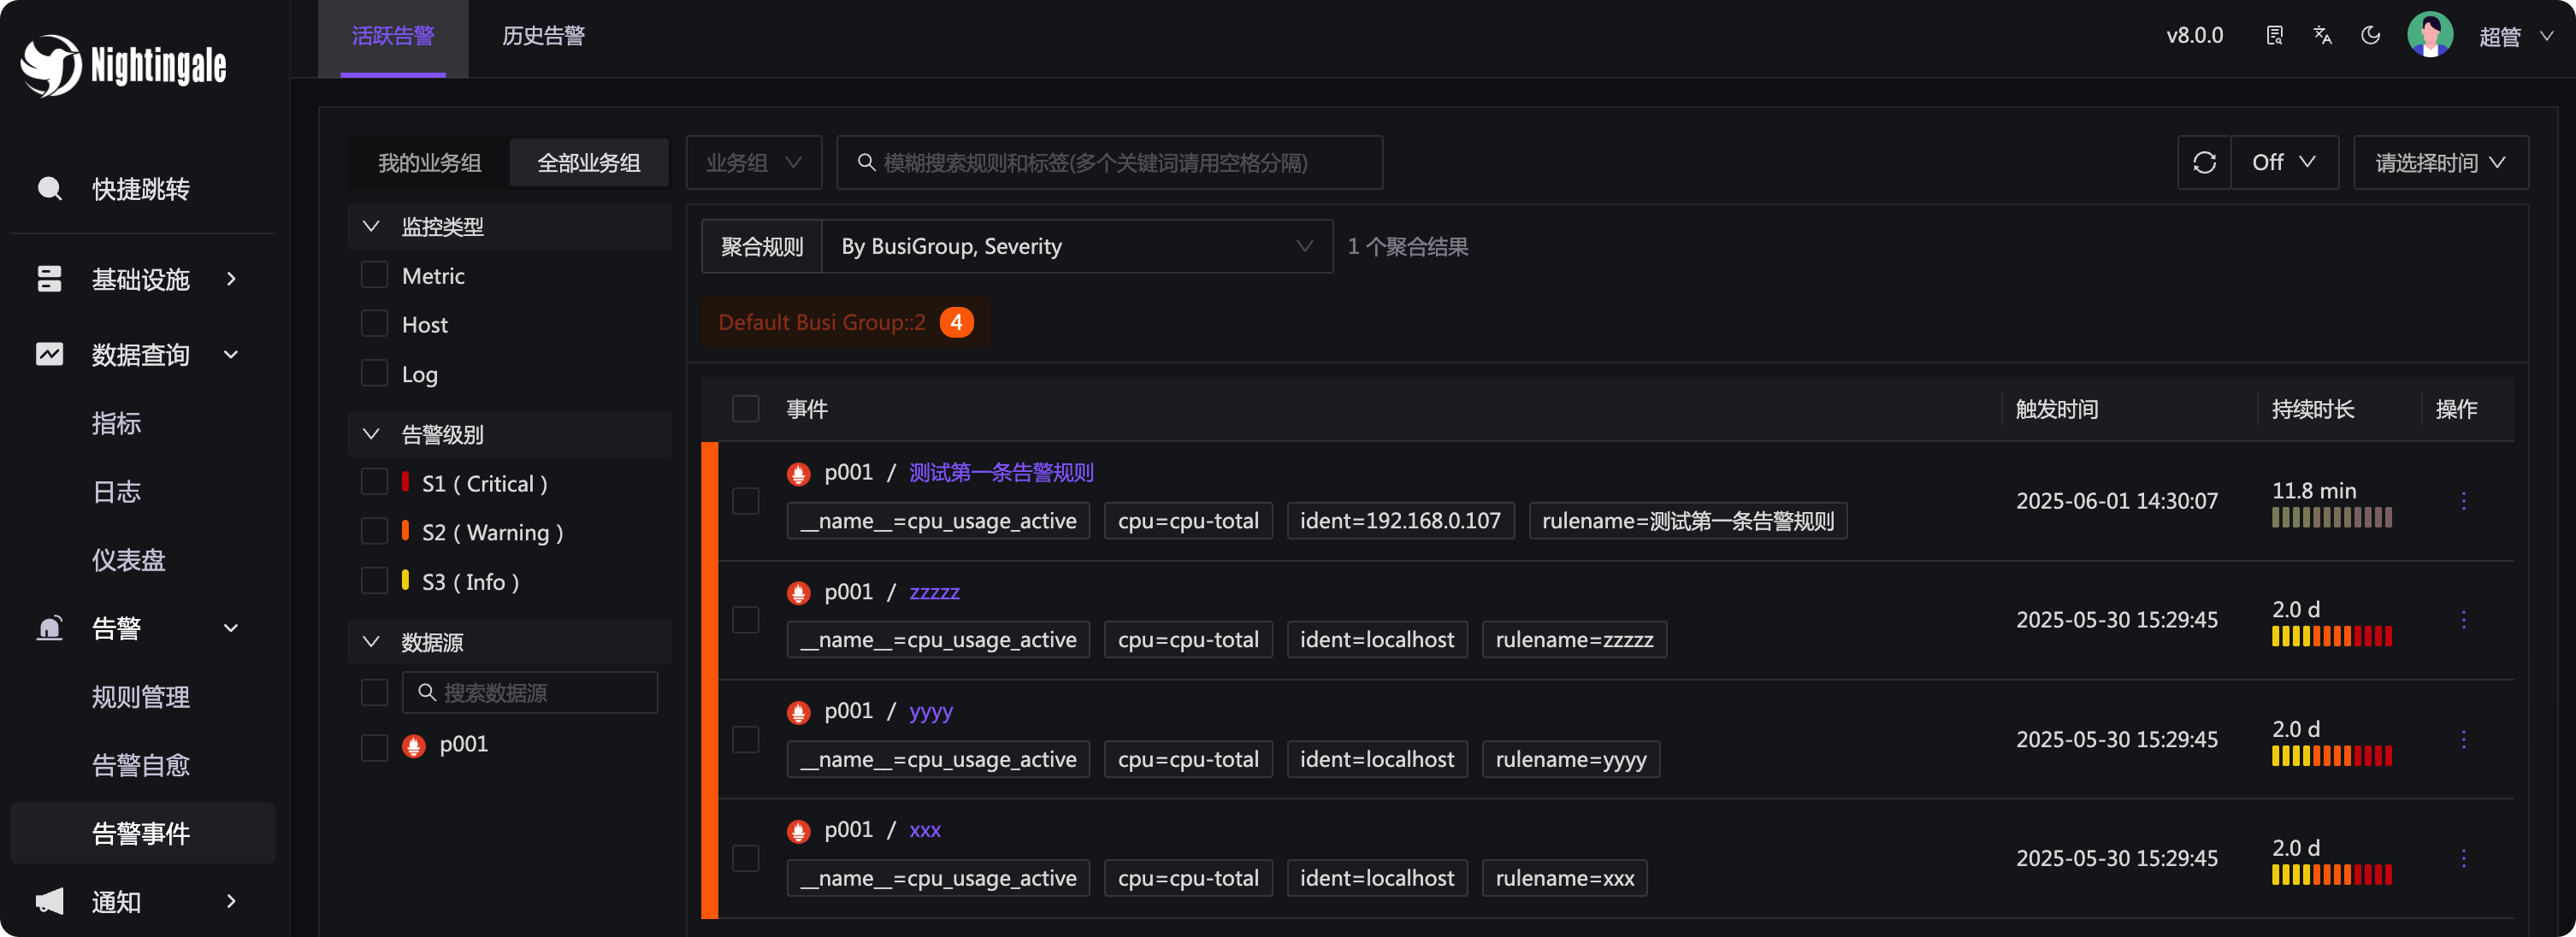Switch to 历史告警 tab
This screenshot has width=2576, height=937.
[543, 36]
